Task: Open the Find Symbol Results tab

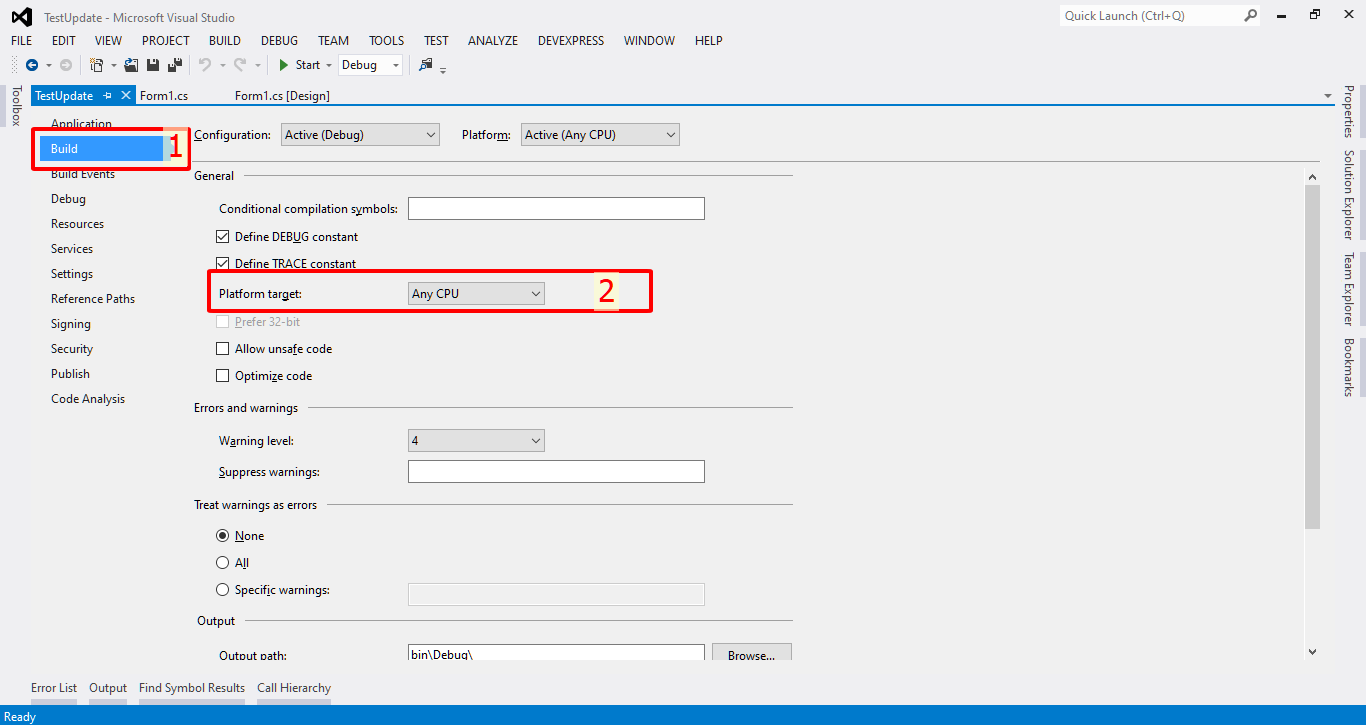Action: pyautogui.click(x=192, y=688)
